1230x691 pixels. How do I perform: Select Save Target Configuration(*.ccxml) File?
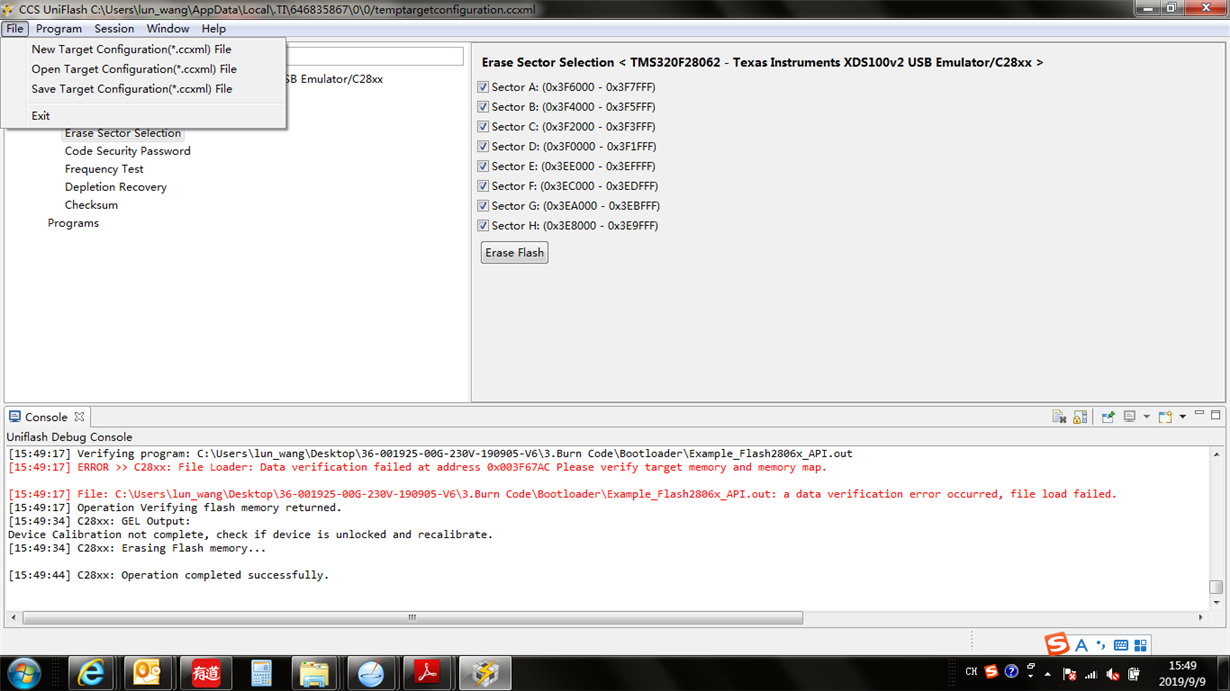click(132, 89)
